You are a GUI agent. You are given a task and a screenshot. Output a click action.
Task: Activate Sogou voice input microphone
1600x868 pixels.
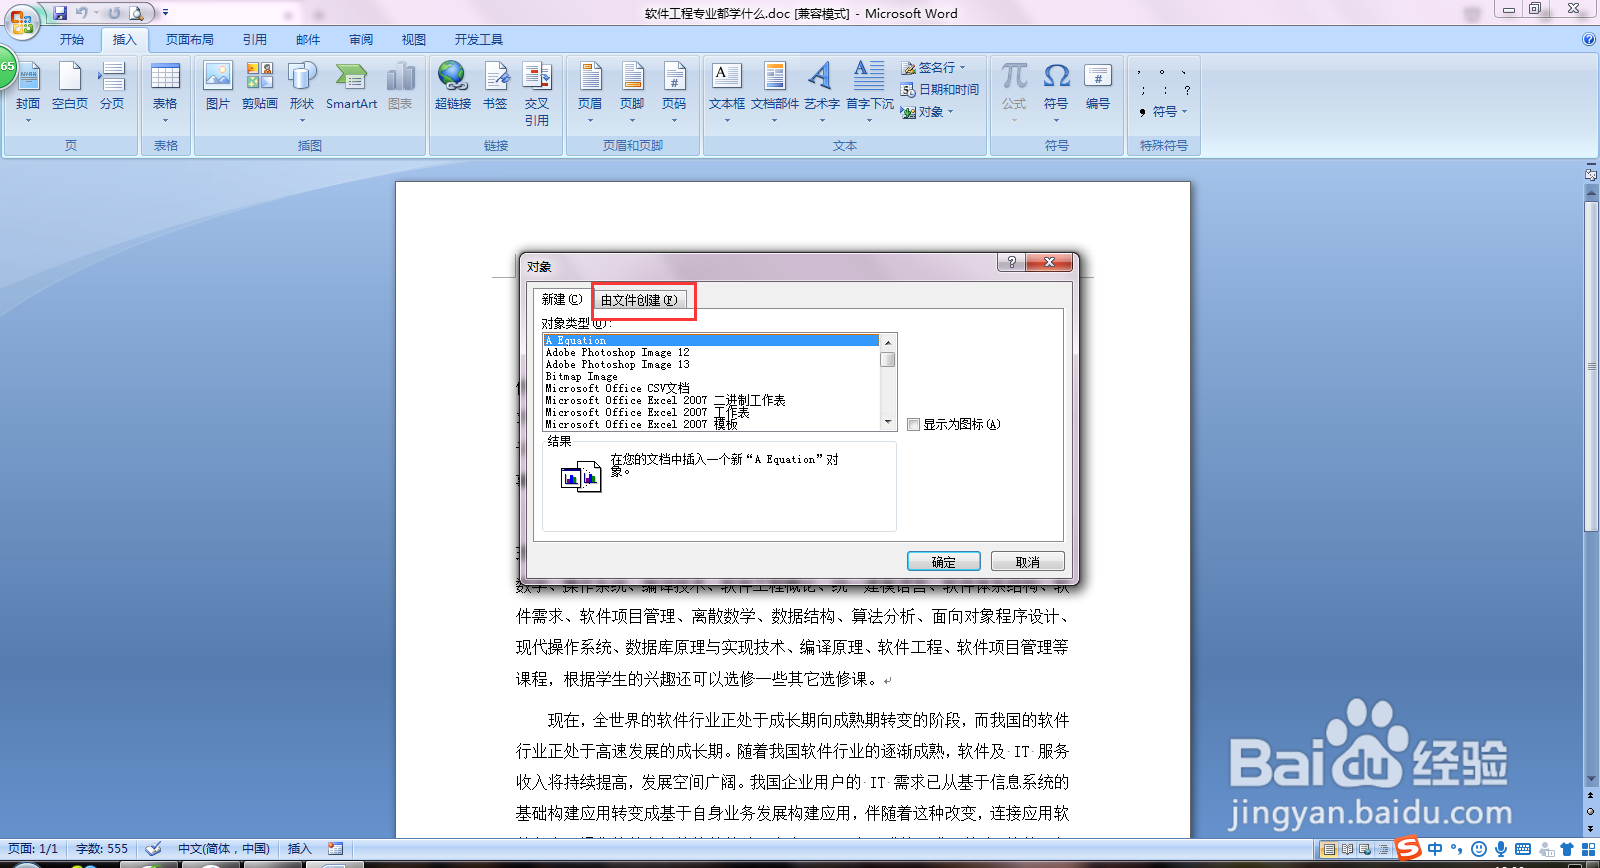(1501, 849)
